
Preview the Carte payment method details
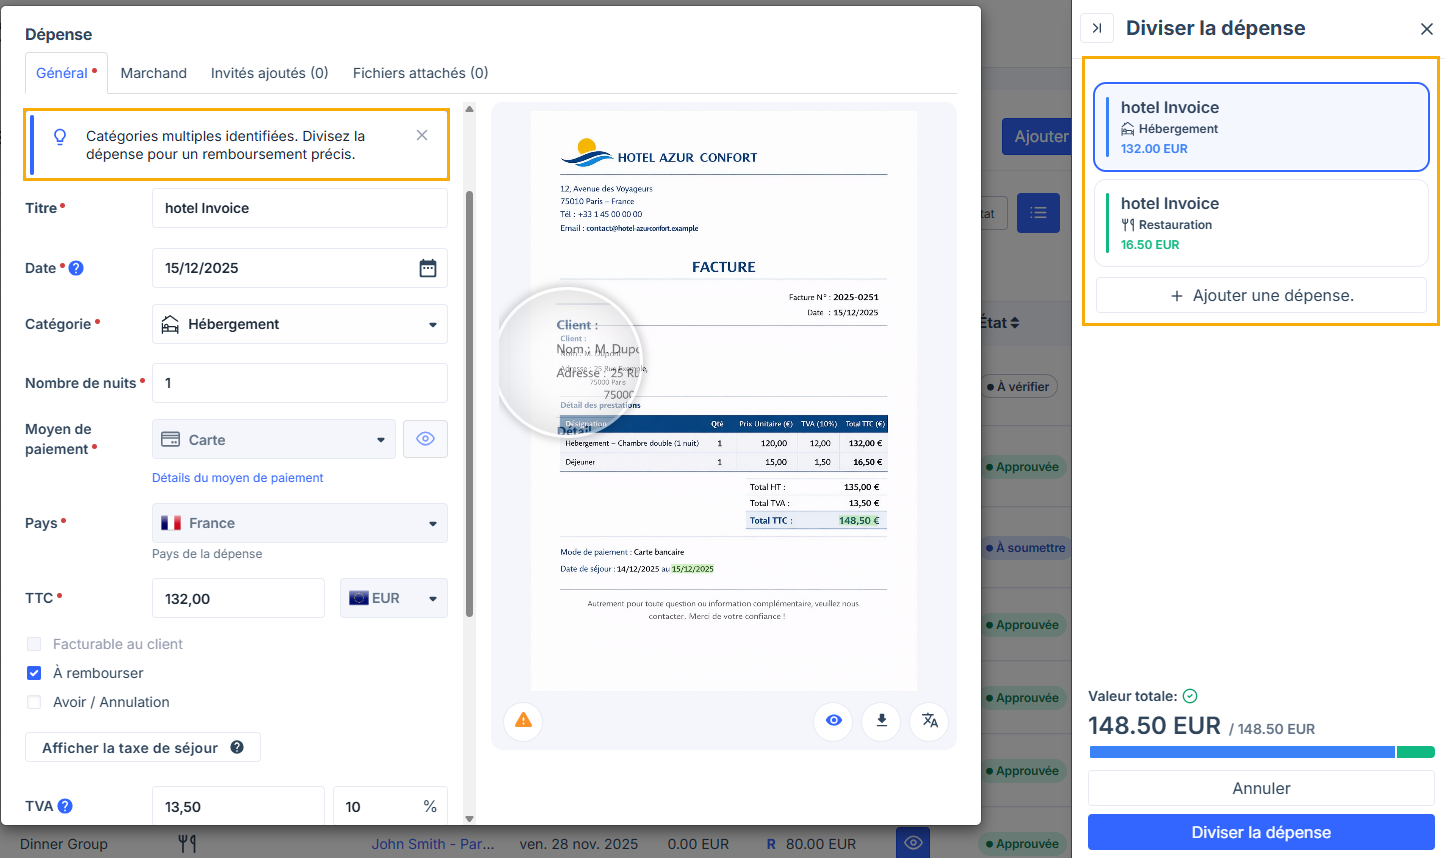(425, 438)
